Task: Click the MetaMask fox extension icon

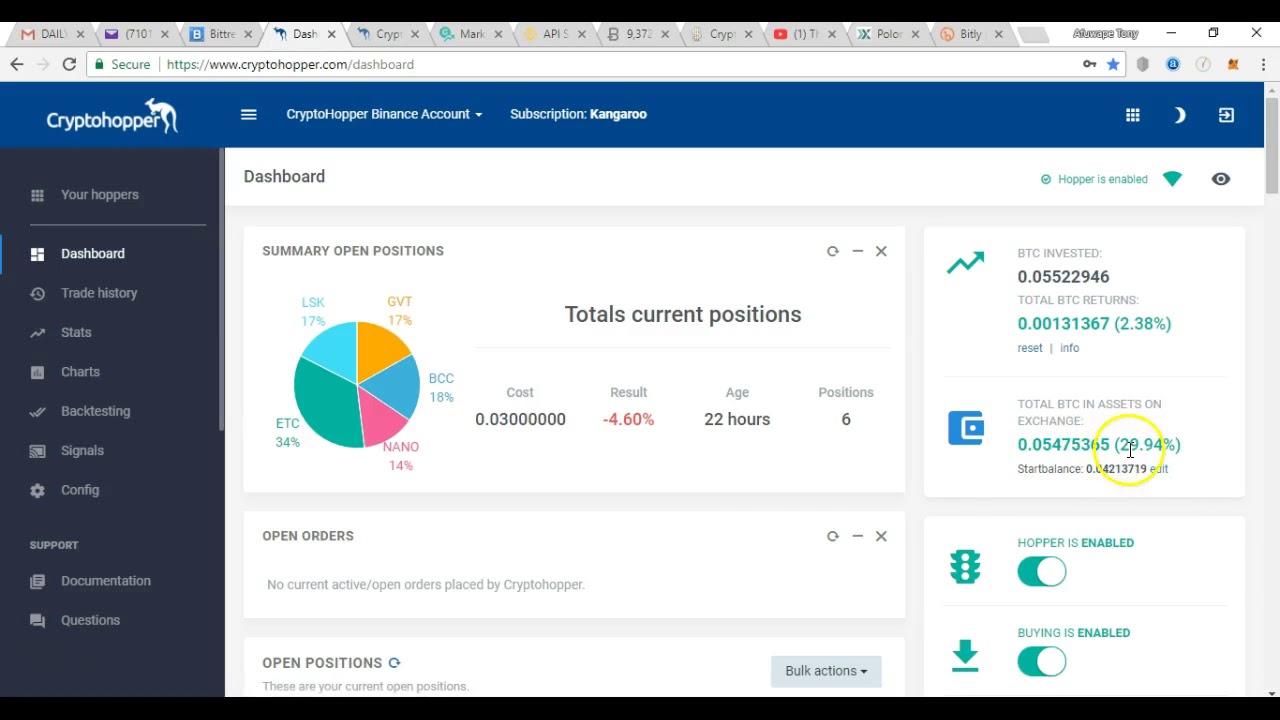Action: [1233, 64]
